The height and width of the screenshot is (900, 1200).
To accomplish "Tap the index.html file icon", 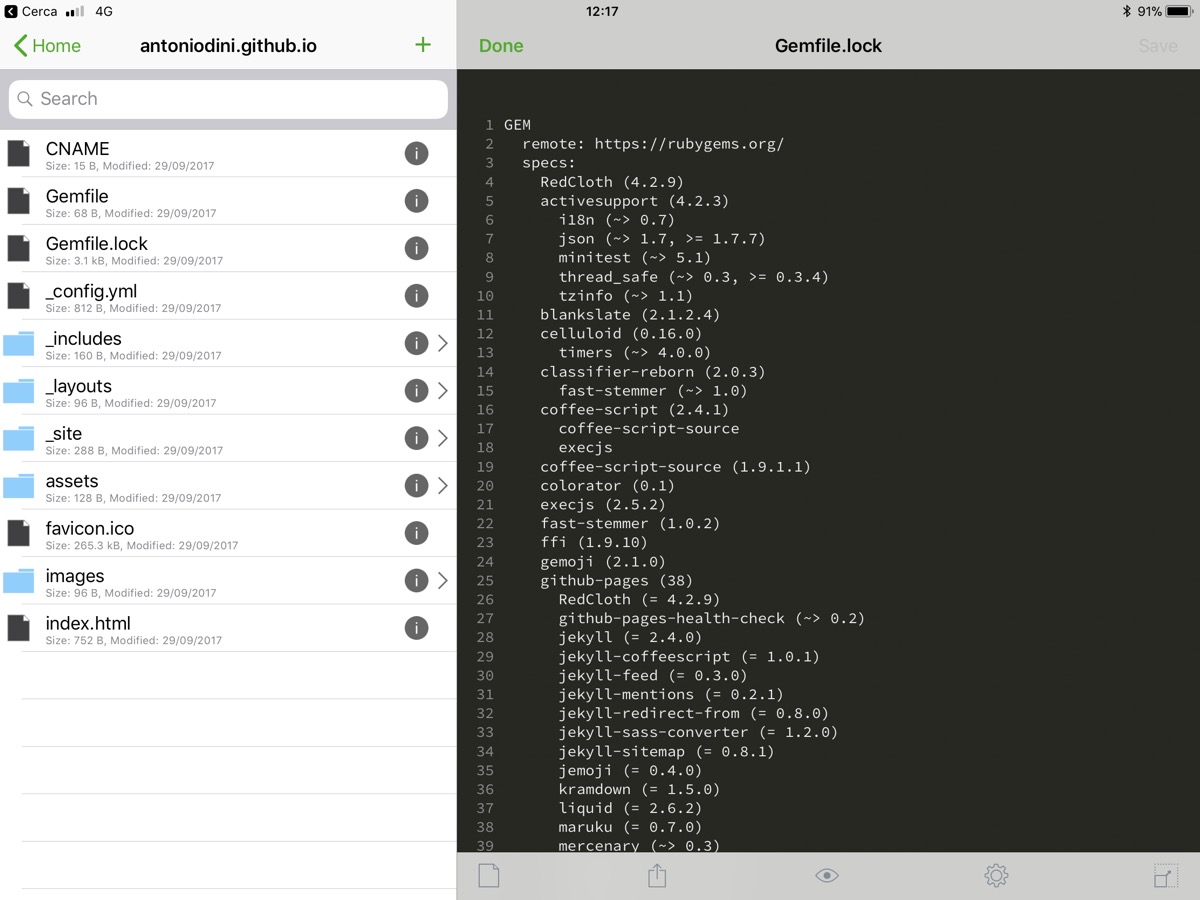I will coord(18,628).
